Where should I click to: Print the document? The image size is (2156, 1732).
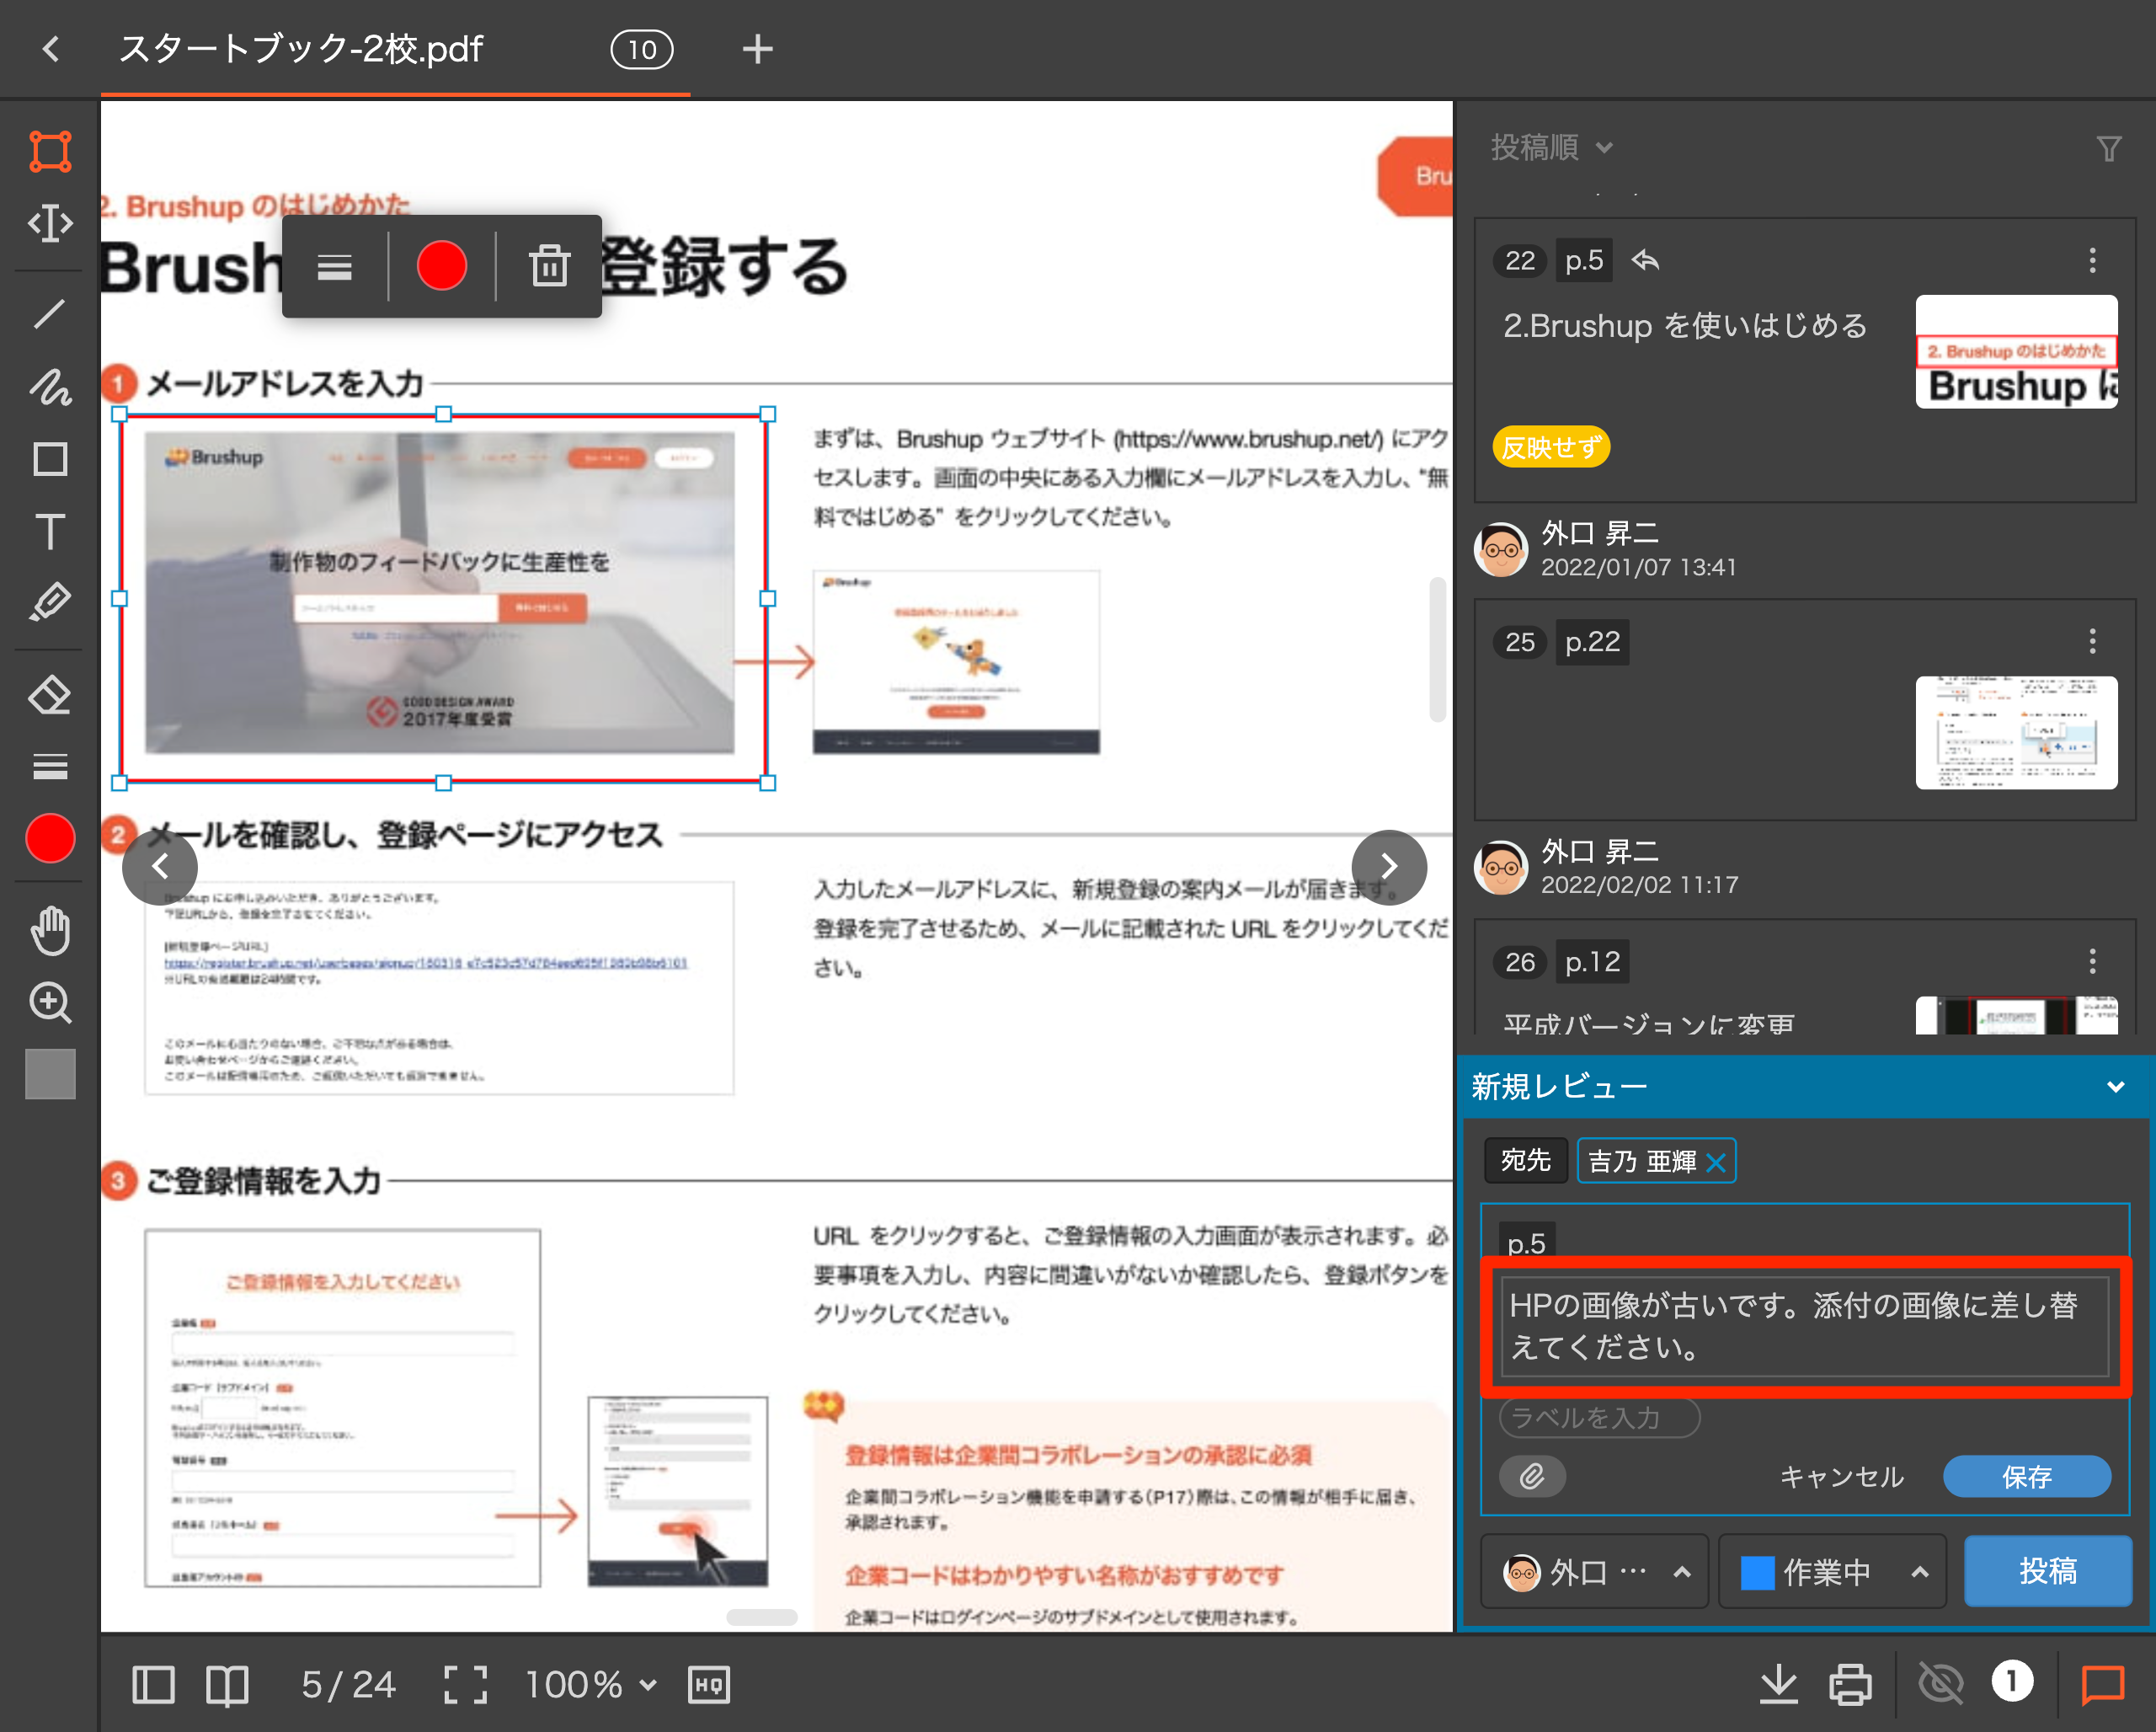pyautogui.click(x=1850, y=1685)
